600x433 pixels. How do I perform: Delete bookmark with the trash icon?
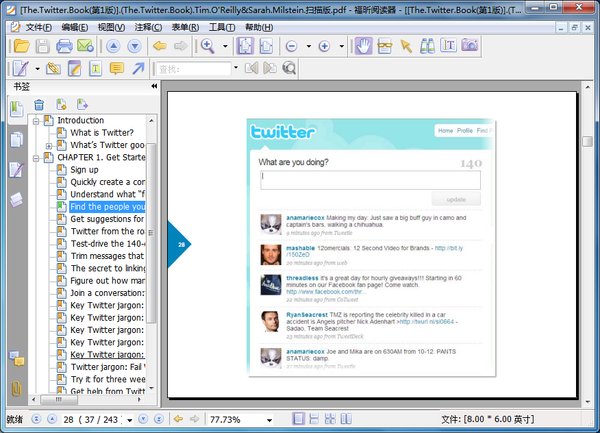pyautogui.click(x=39, y=104)
